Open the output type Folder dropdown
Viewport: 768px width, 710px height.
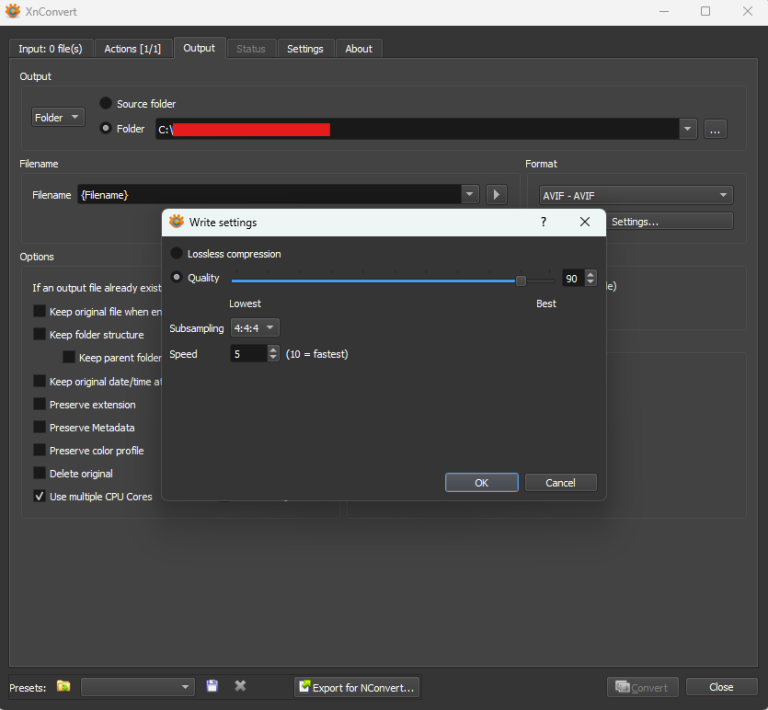pyautogui.click(x=58, y=118)
